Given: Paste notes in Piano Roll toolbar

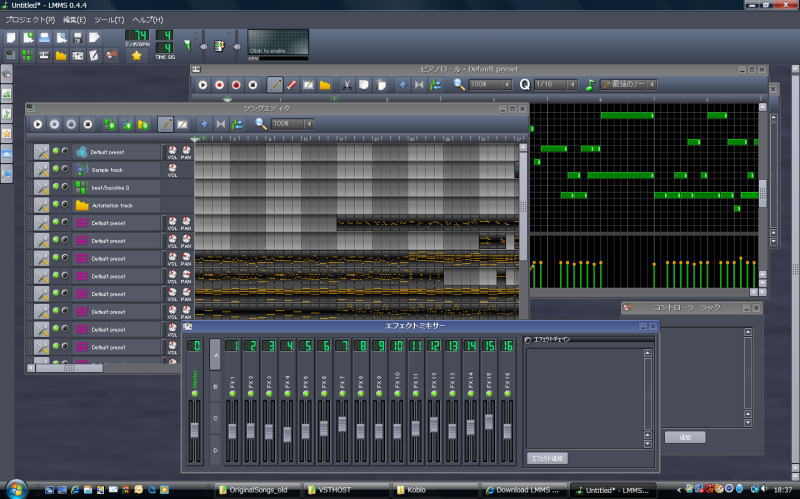Looking at the screenshot, I should point(381,85).
